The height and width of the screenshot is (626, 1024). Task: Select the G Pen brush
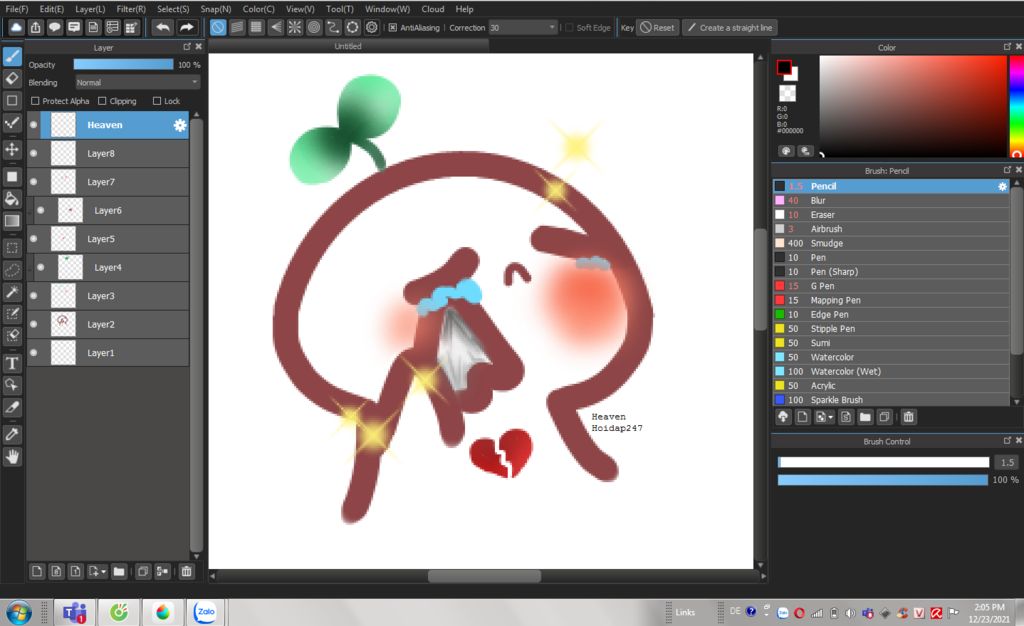[891, 286]
